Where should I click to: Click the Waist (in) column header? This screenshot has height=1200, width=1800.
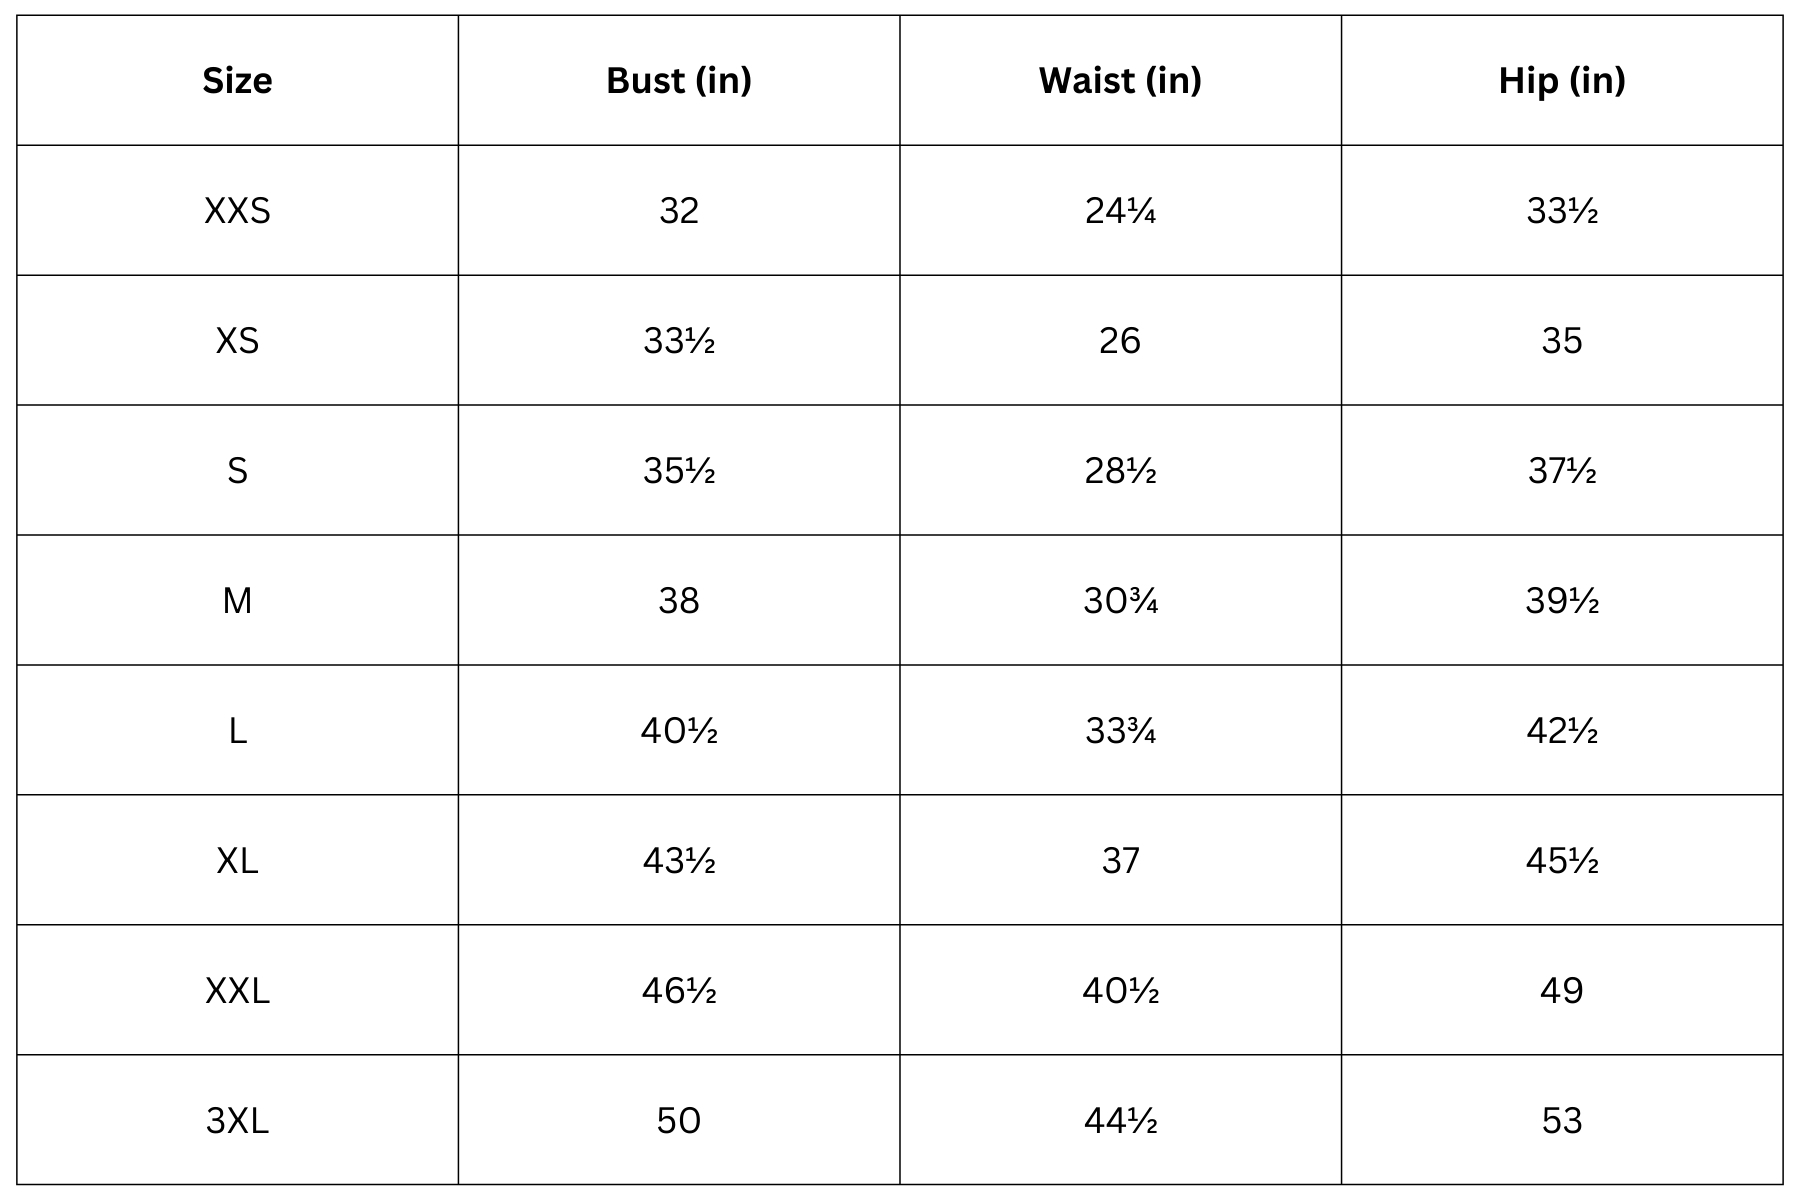pos(1120,80)
